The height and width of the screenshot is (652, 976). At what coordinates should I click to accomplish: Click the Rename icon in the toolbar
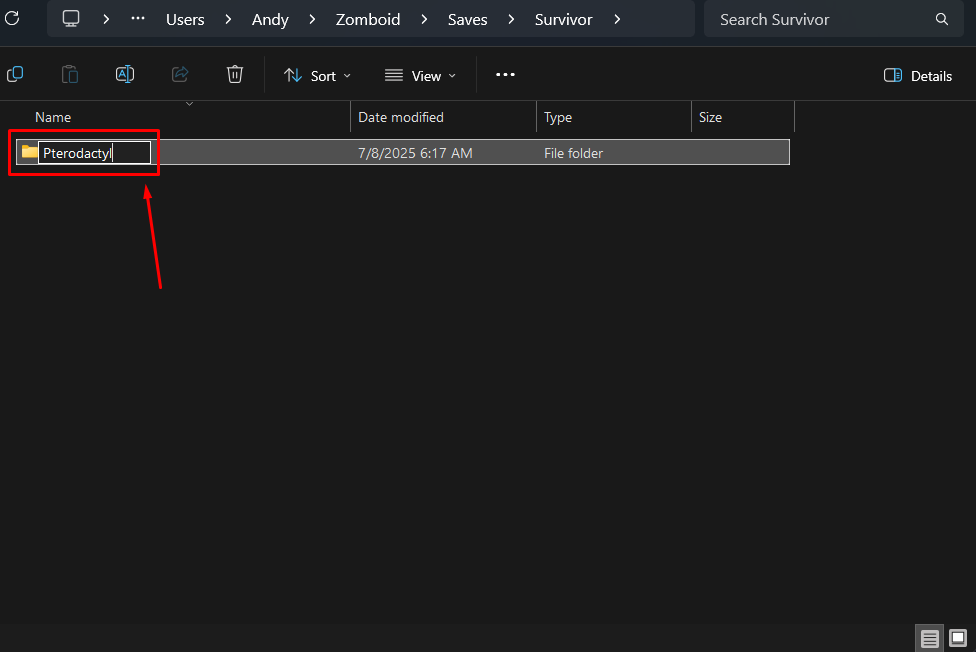coord(125,75)
